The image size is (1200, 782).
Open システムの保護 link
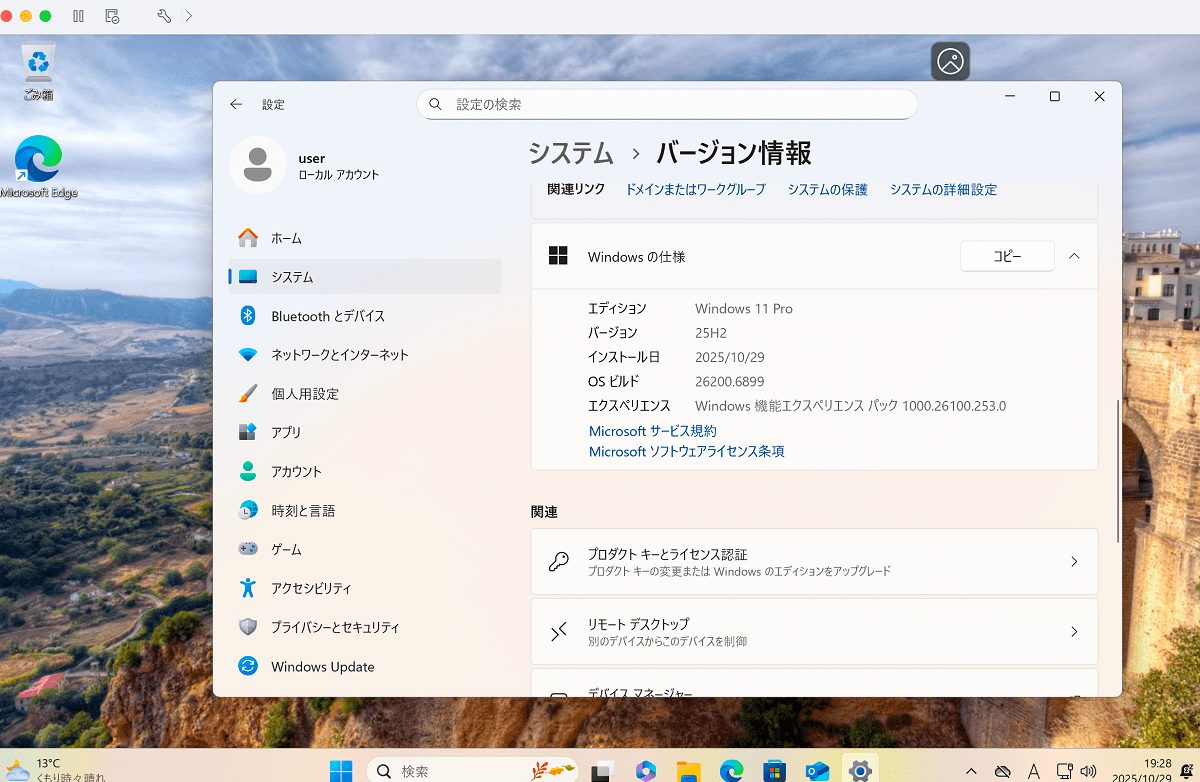[x=827, y=189]
